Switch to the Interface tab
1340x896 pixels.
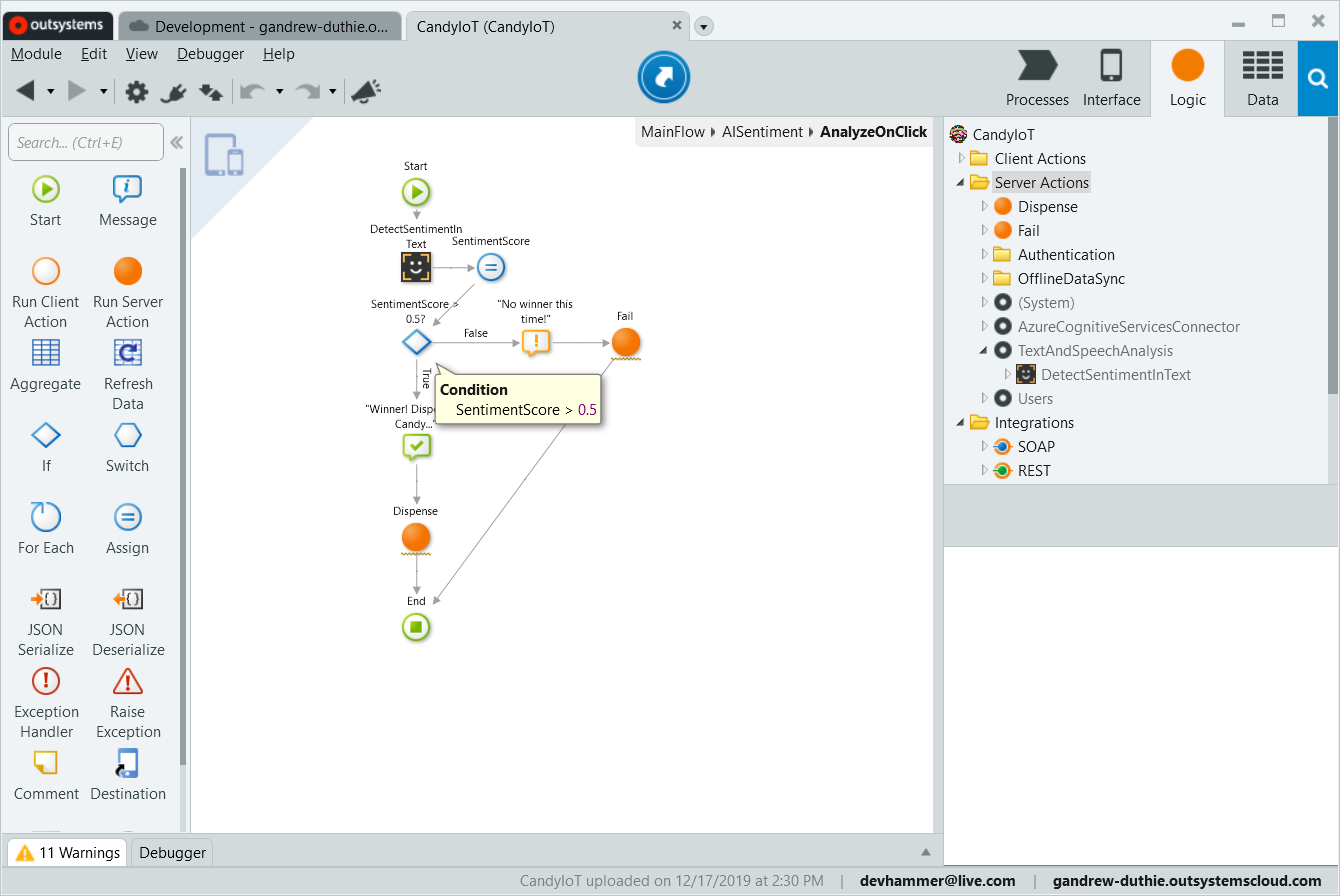(1112, 79)
